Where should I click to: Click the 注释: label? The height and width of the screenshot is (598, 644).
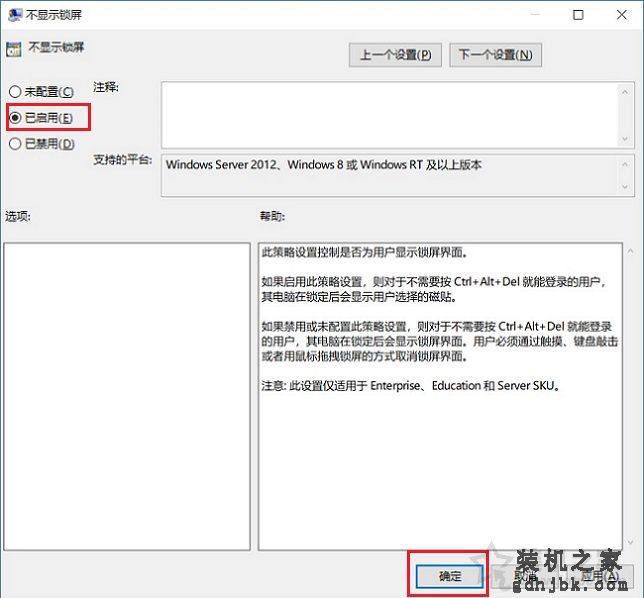pyautogui.click(x=106, y=87)
